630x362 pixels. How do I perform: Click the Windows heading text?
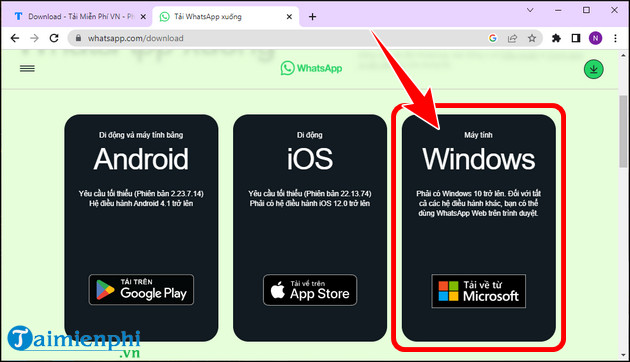pos(479,159)
